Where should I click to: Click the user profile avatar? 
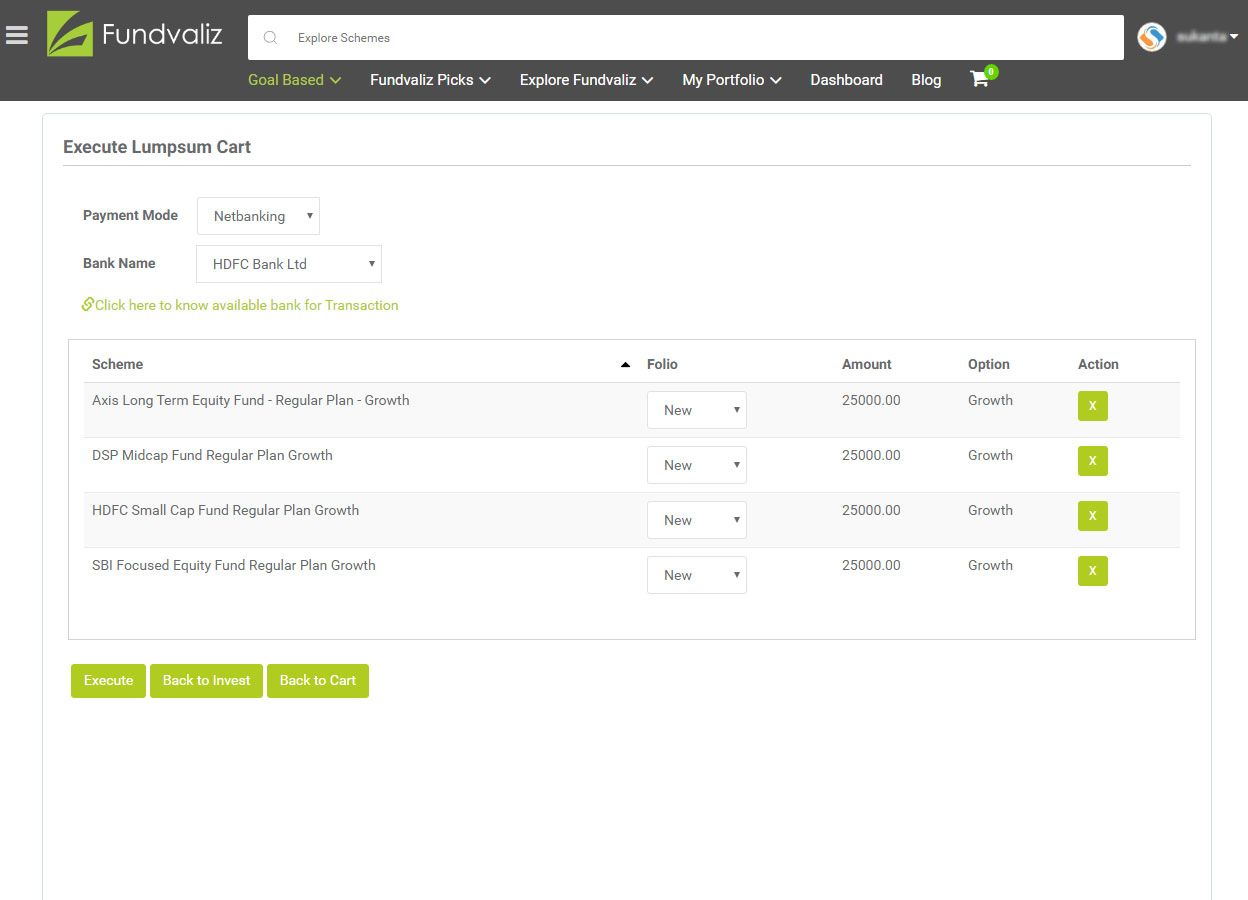[1152, 37]
